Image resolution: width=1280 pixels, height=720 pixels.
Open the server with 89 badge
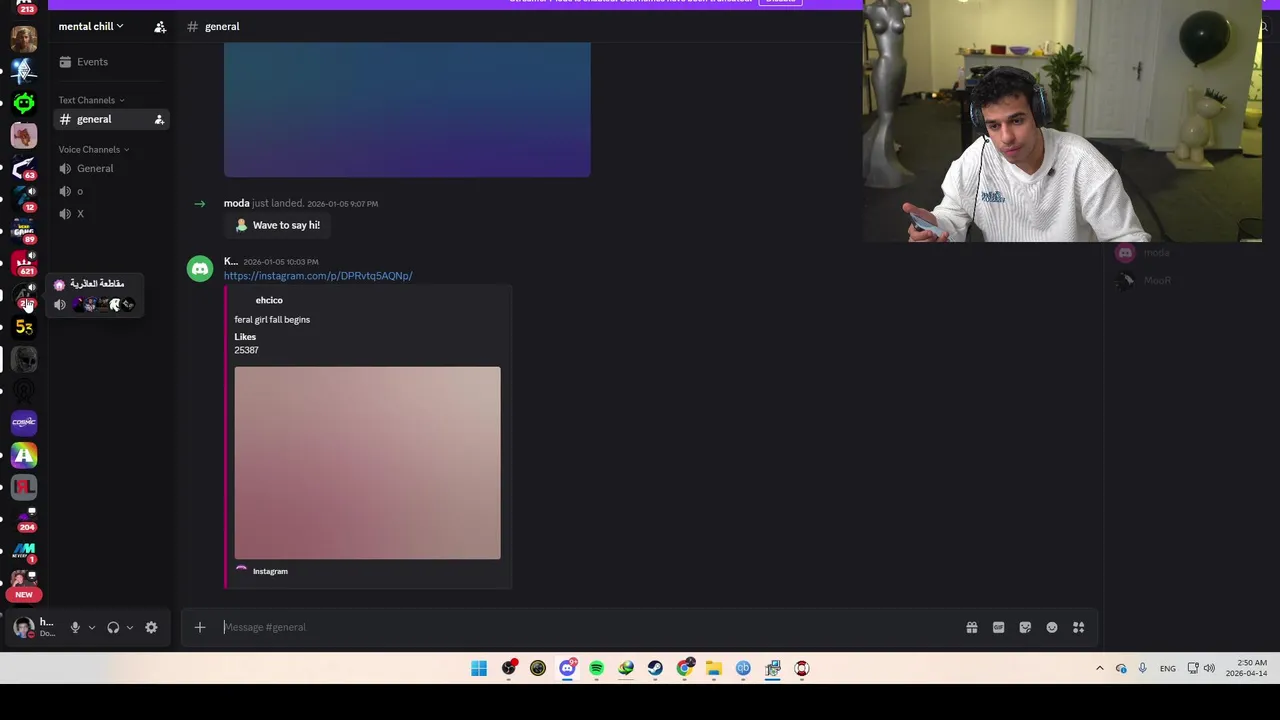point(24,232)
